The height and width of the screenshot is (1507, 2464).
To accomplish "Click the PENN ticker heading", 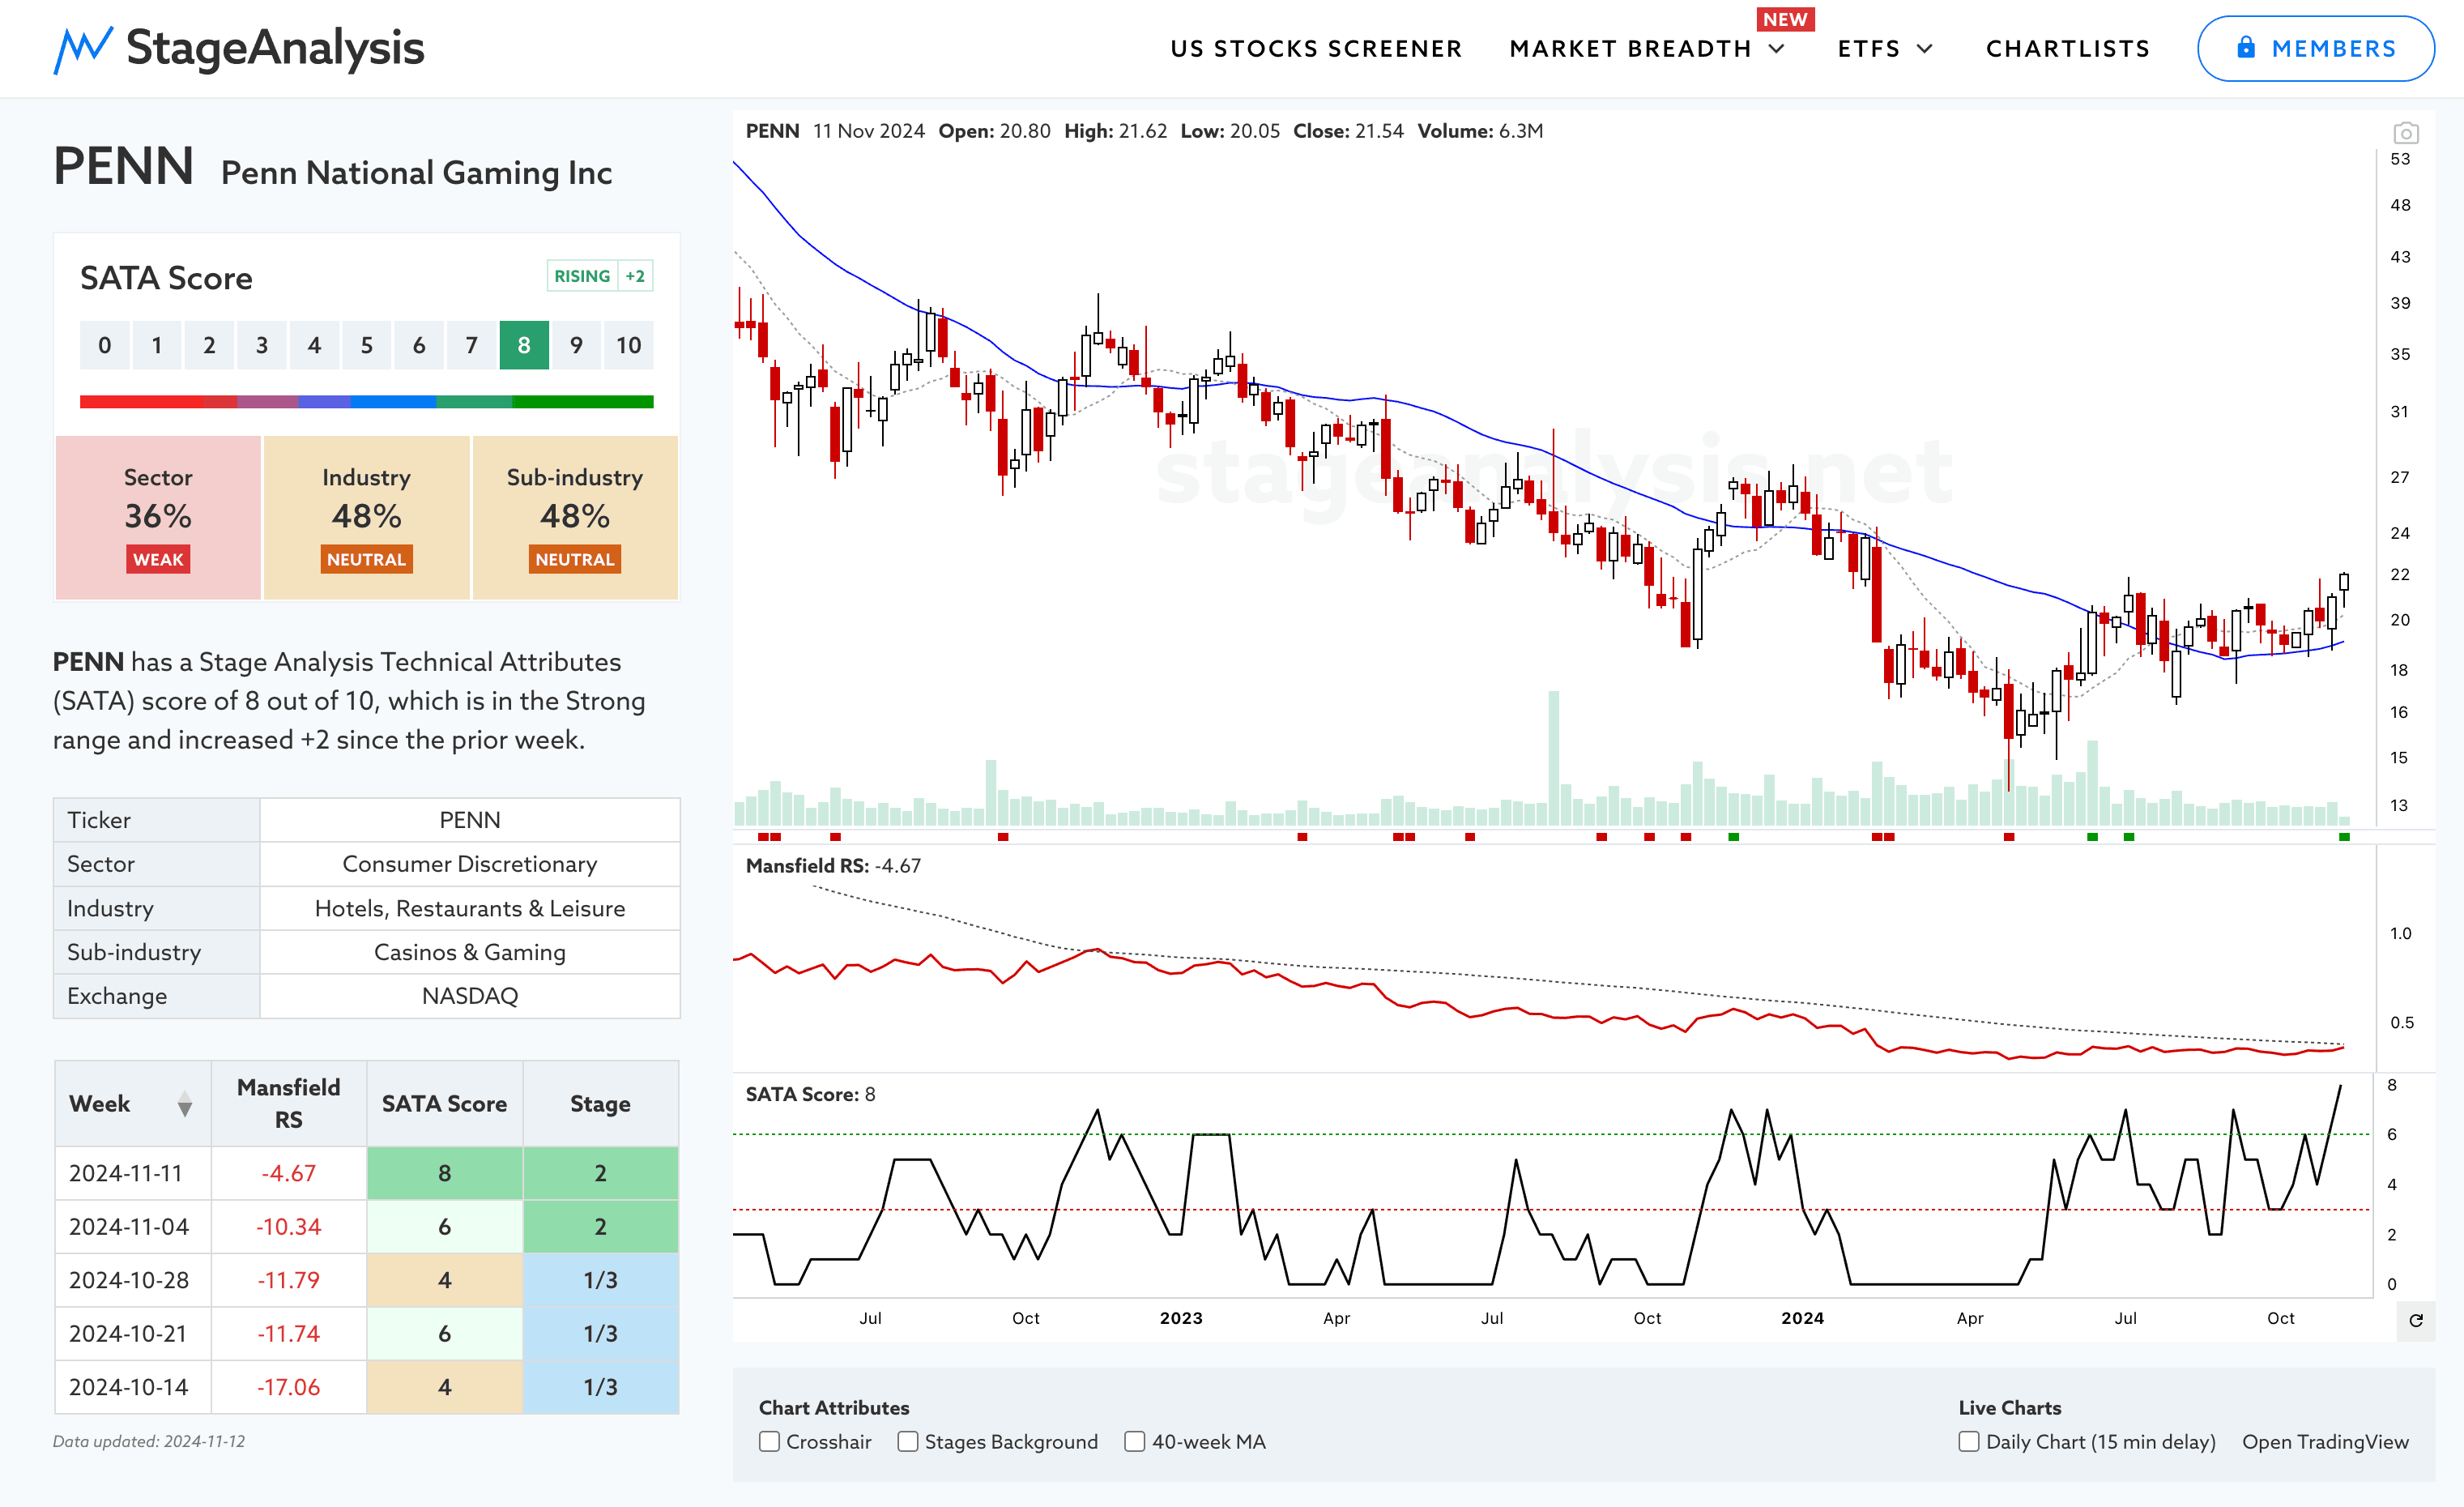I will click(123, 166).
